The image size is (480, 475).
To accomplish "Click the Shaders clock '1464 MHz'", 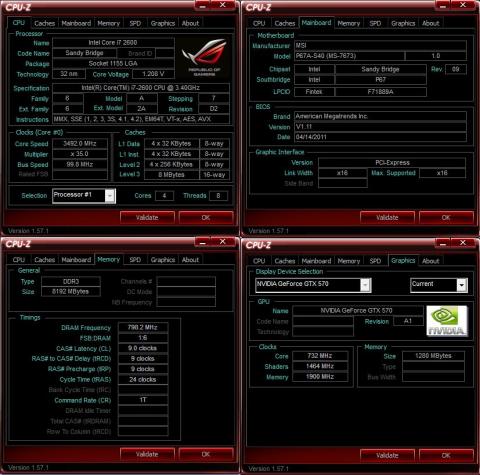I will pos(320,366).
